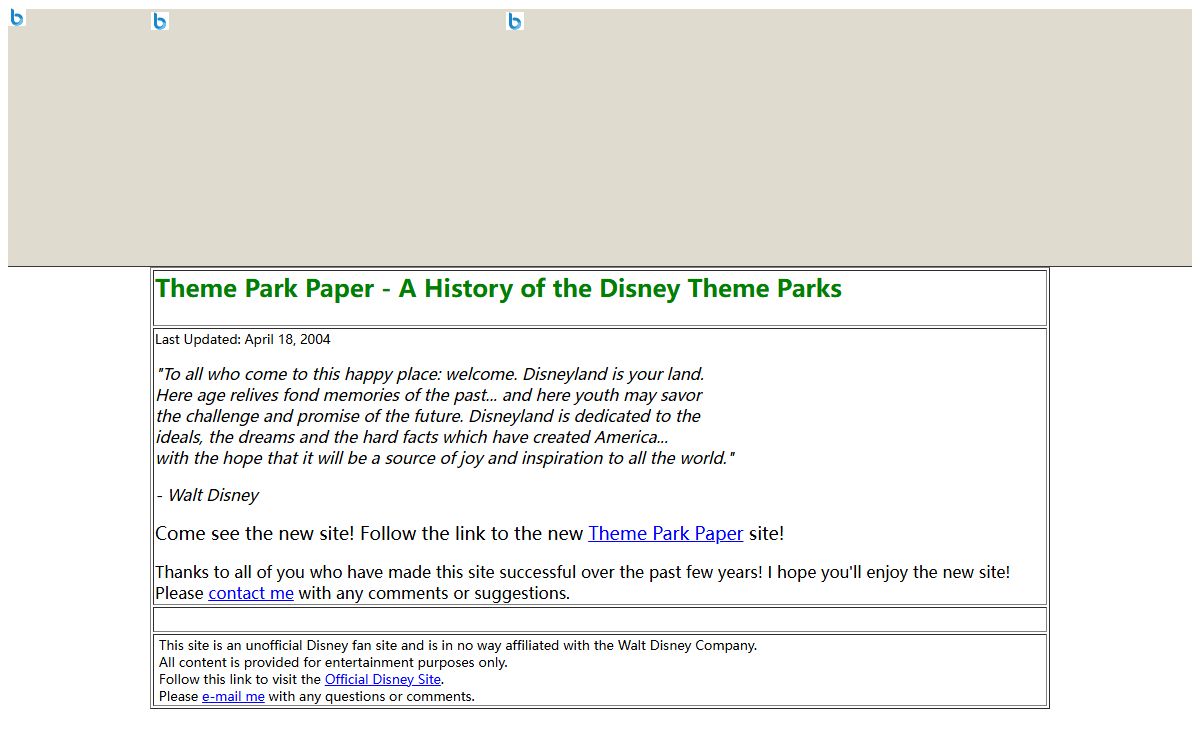Click the 'Last Updated: April 18, 2004' text
The image size is (1200, 740).
click(x=243, y=339)
